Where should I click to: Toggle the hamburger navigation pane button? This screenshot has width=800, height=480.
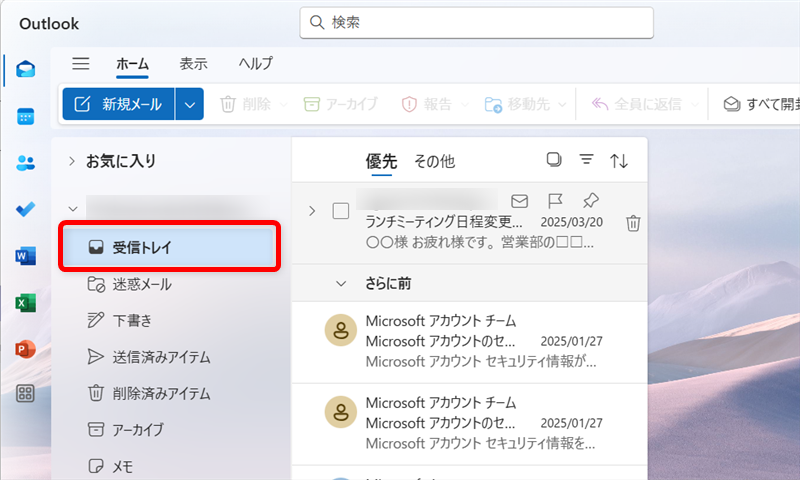(81, 63)
